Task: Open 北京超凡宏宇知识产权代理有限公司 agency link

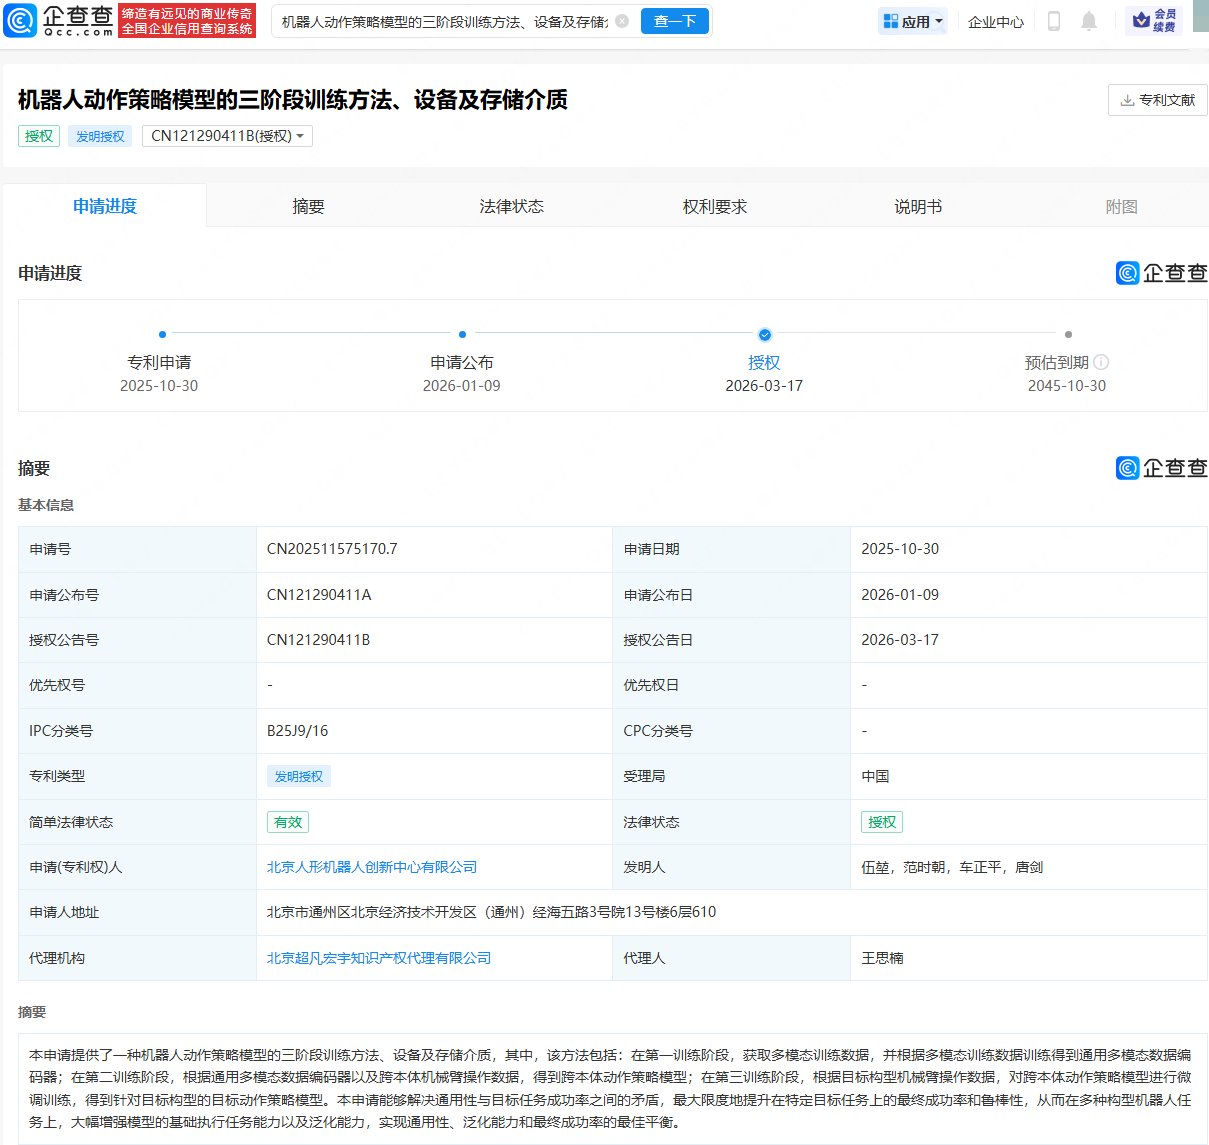Action: point(378,958)
